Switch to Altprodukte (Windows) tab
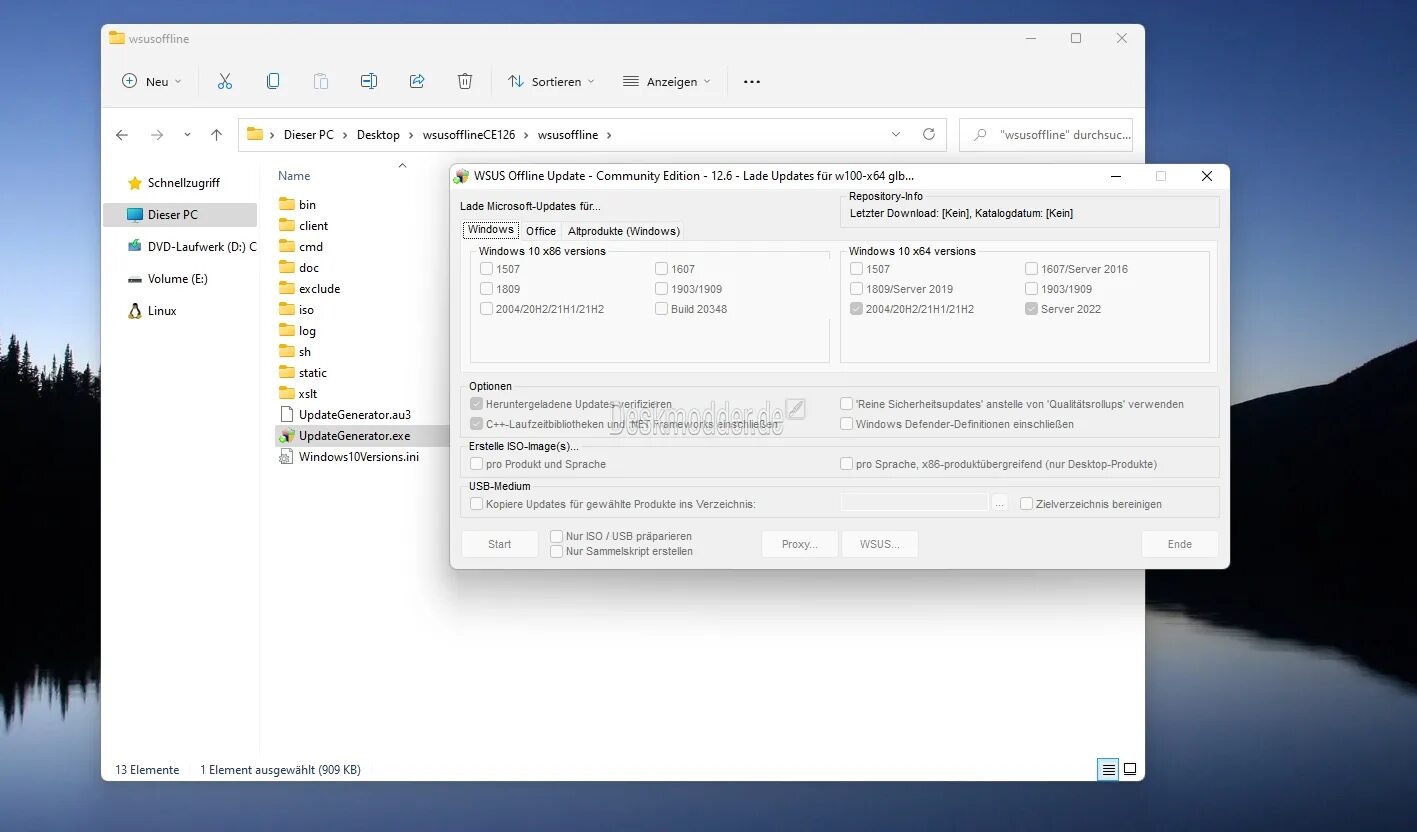The height and width of the screenshot is (832, 1417). [x=624, y=231]
